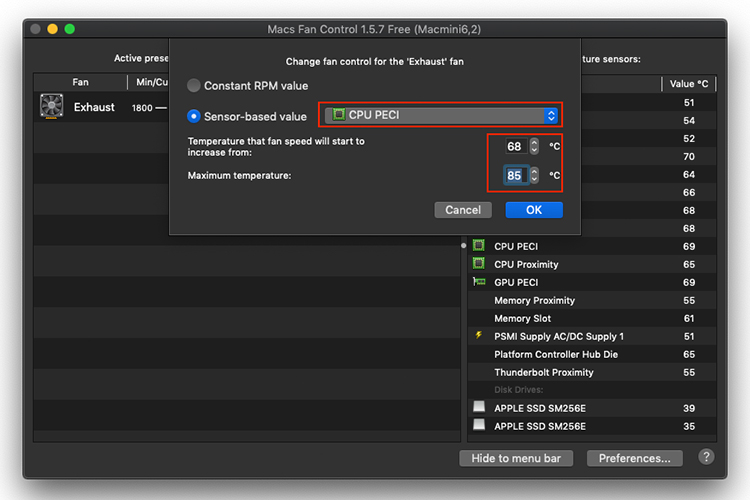Image resolution: width=750 pixels, height=500 pixels.
Task: Click the CPU PECI chip icon in sensor list
Action: (x=478, y=245)
